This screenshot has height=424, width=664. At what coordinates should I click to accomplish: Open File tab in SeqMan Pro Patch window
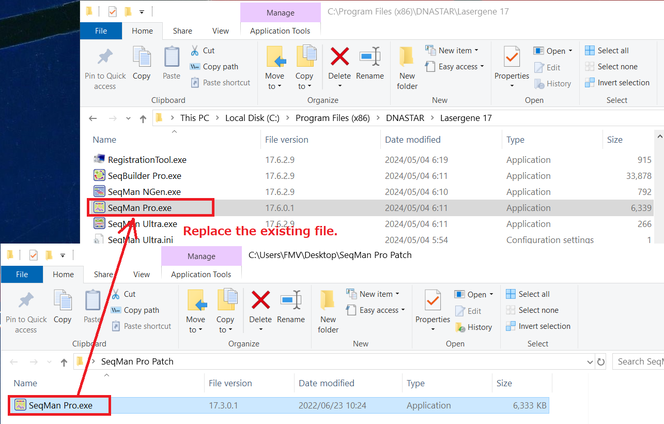pyautogui.click(x=22, y=274)
